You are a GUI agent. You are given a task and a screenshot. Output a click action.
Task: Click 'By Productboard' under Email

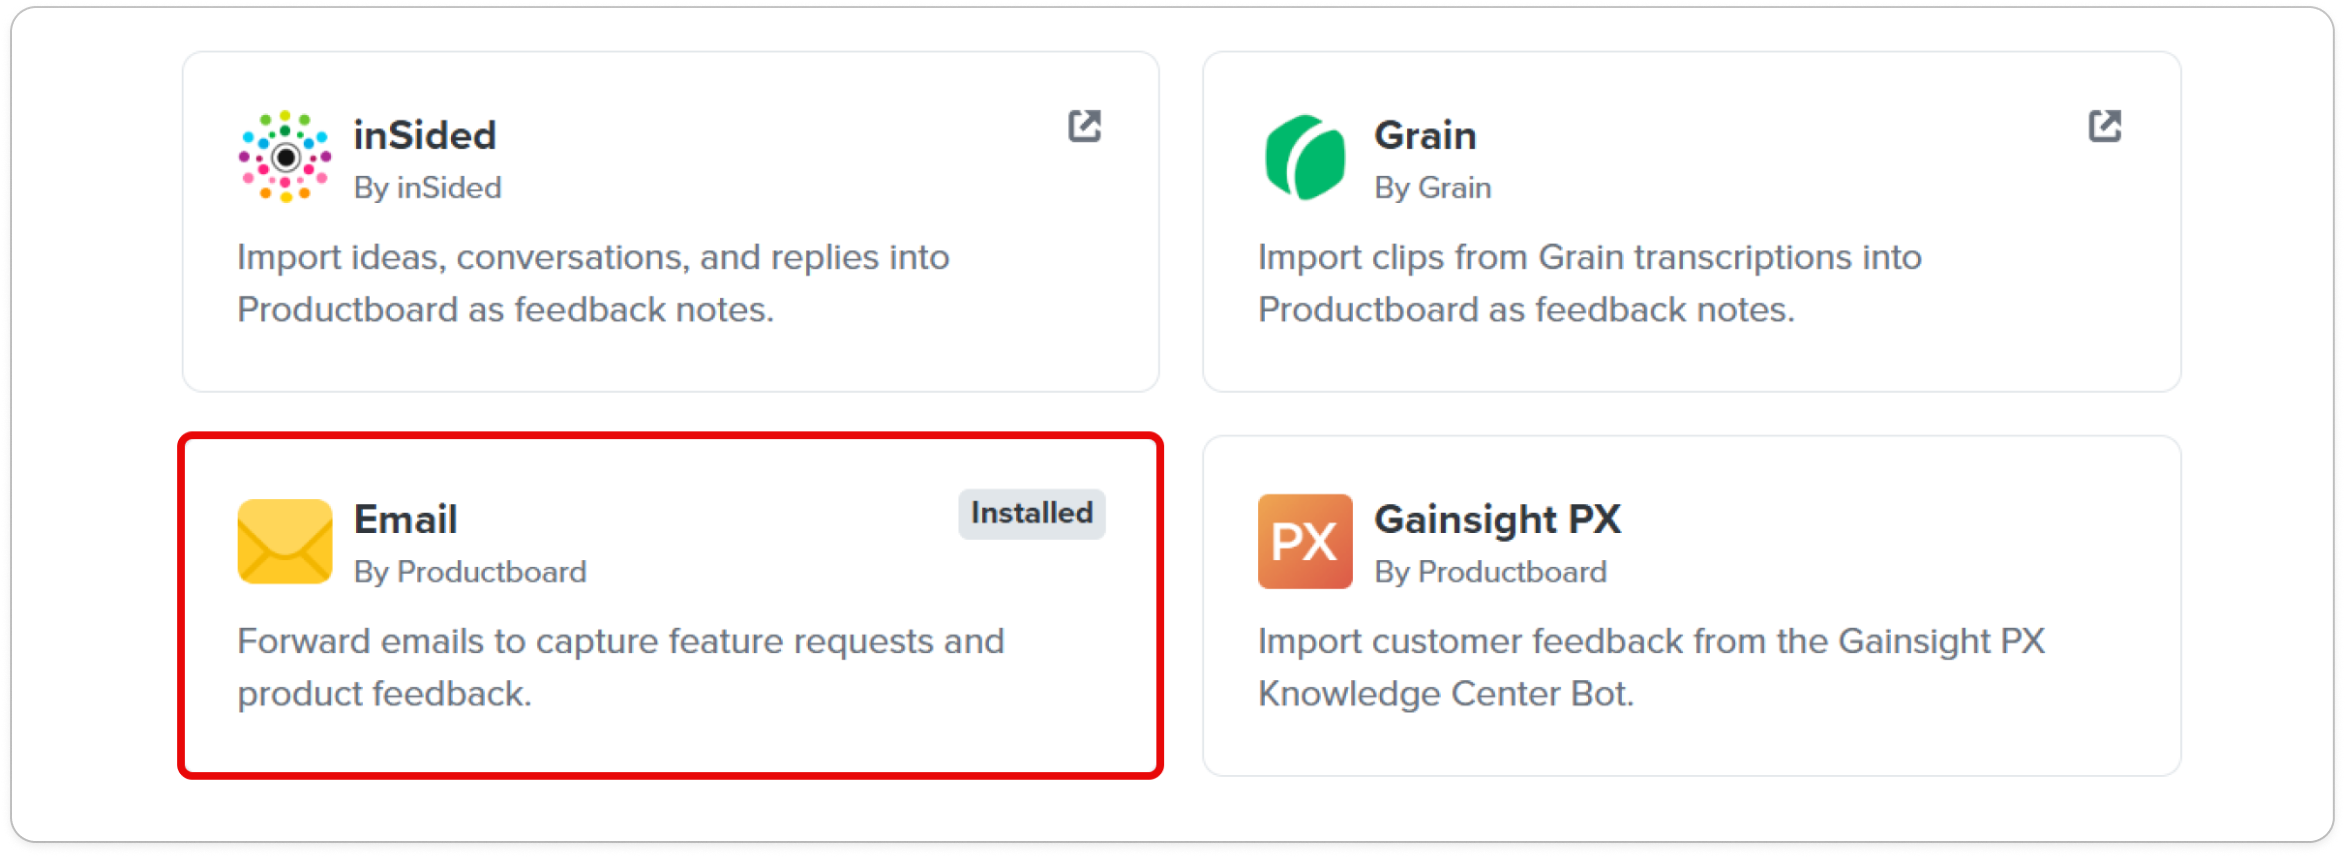[470, 572]
